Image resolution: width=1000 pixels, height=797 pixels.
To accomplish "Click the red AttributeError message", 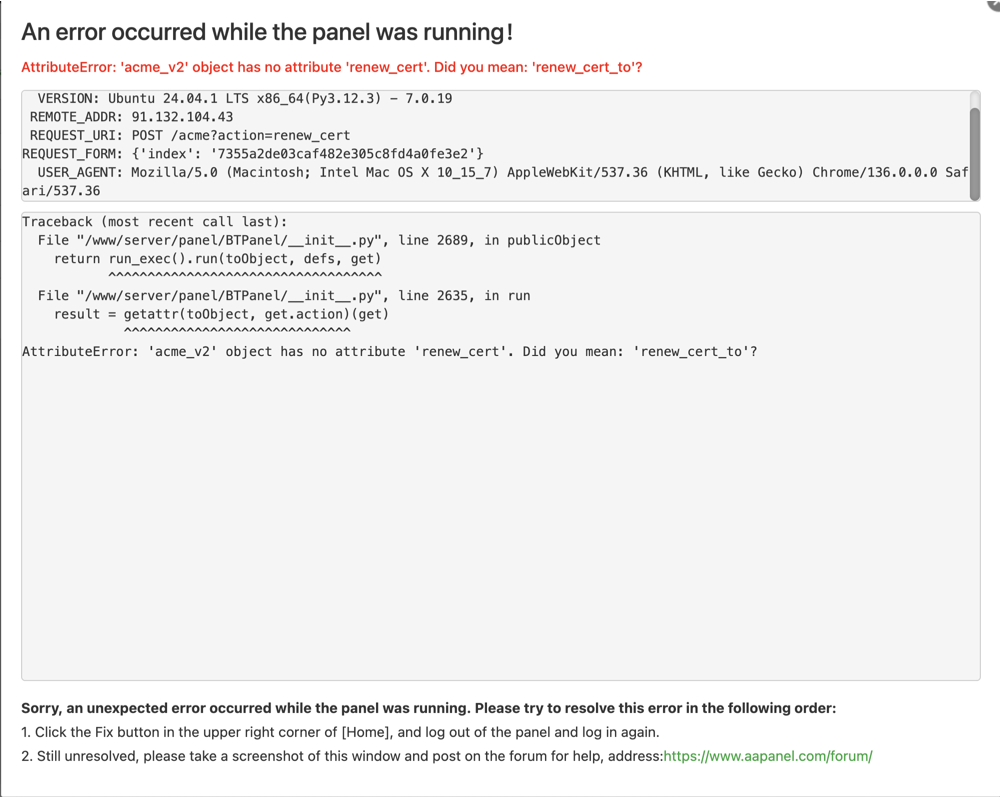I will [x=332, y=68].
